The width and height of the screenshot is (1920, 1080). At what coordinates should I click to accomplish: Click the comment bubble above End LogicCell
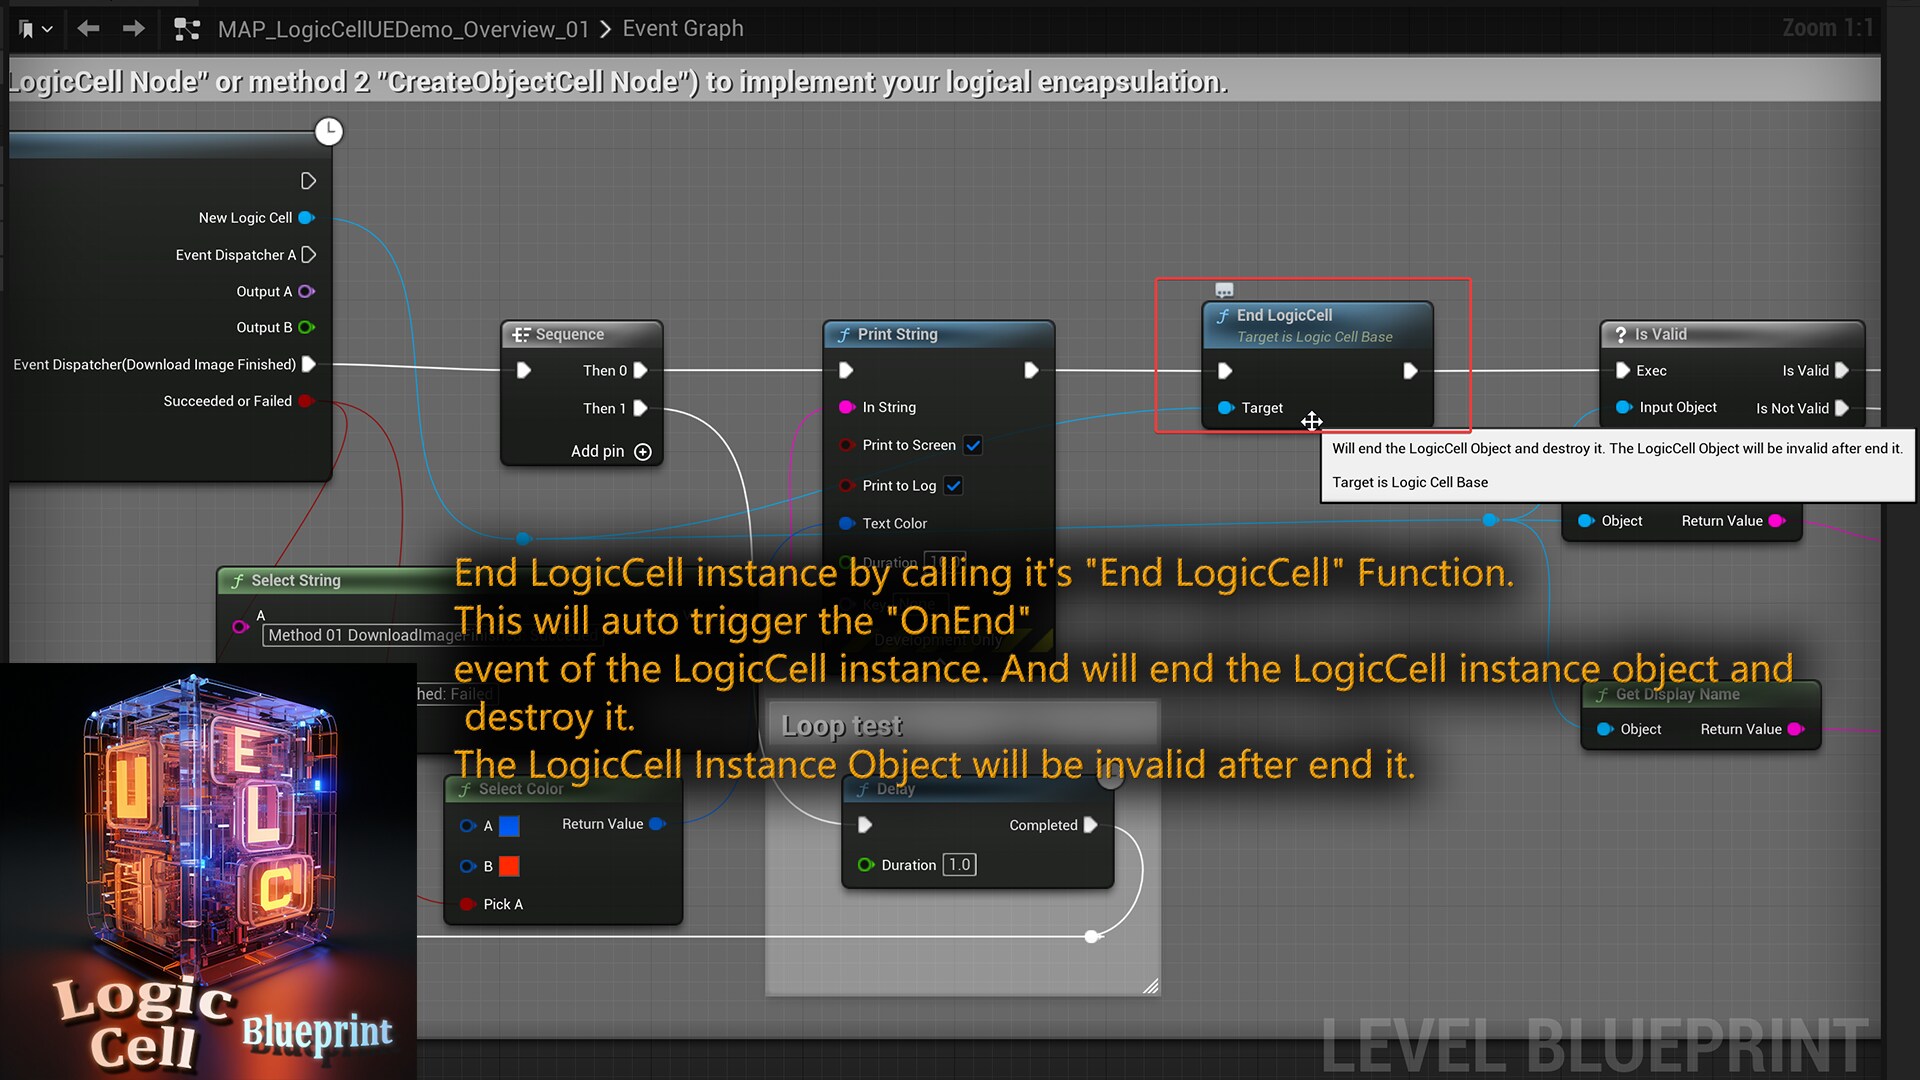point(1224,289)
